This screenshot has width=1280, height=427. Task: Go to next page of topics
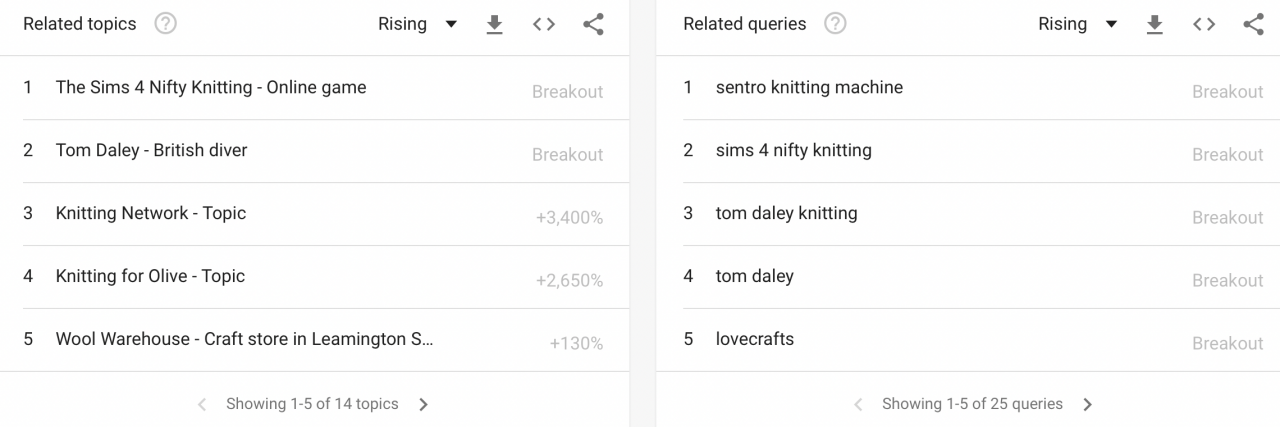424,405
